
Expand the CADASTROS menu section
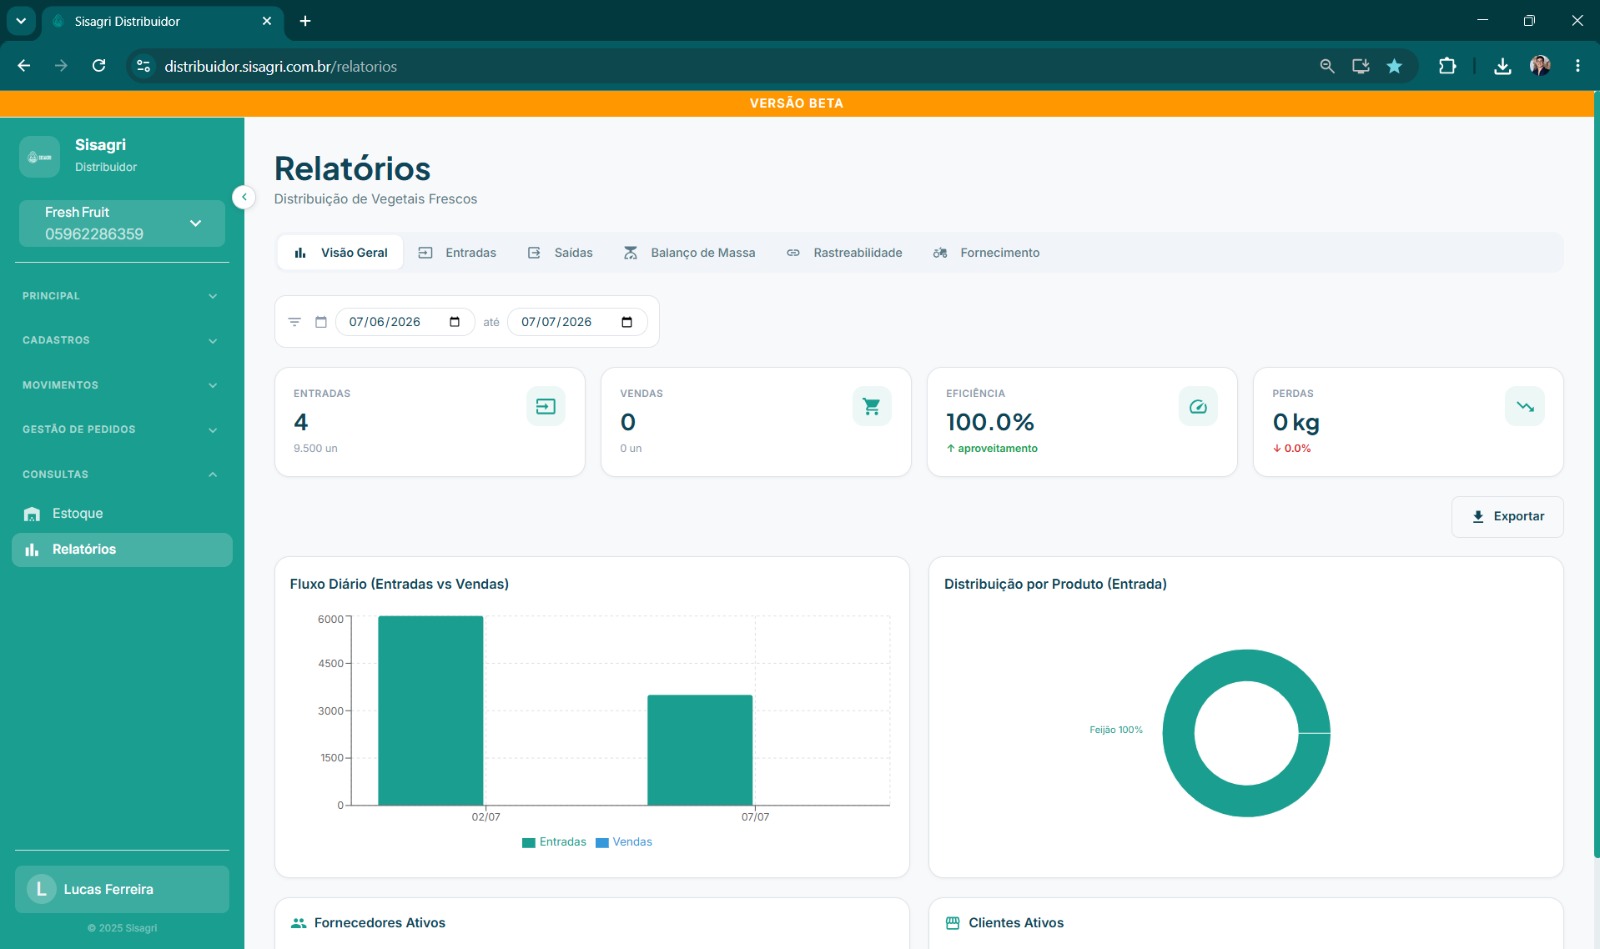[x=121, y=341]
